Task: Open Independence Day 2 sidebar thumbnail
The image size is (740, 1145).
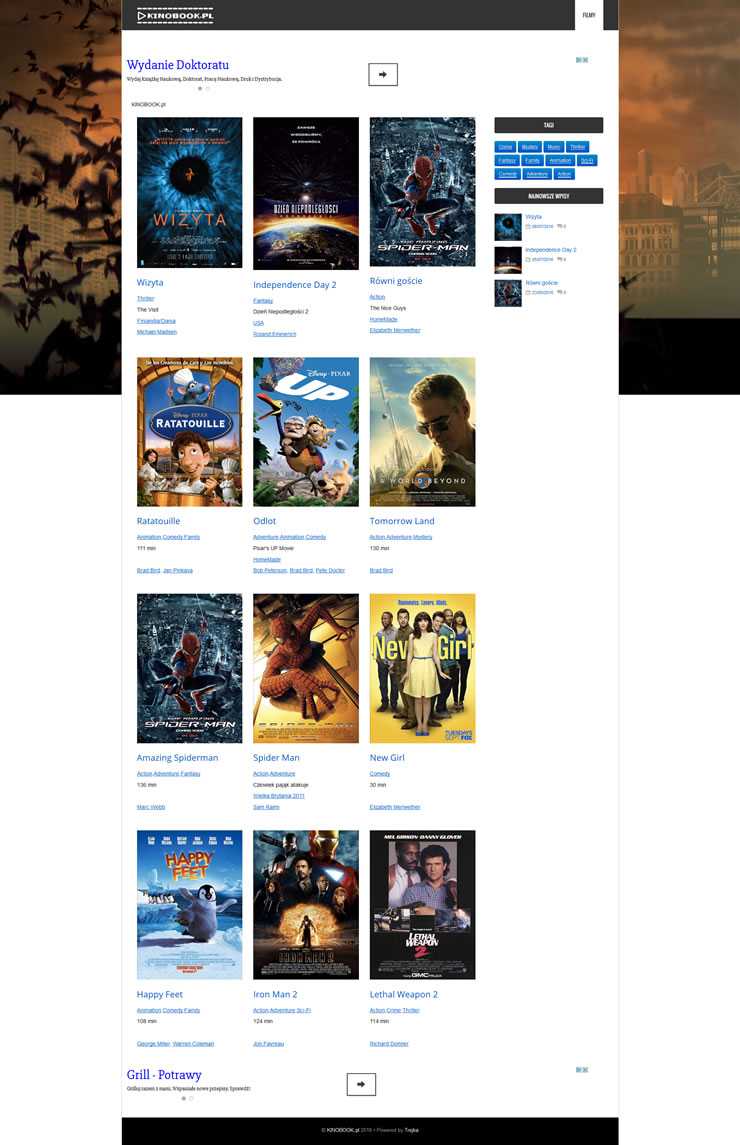Action: coord(507,260)
